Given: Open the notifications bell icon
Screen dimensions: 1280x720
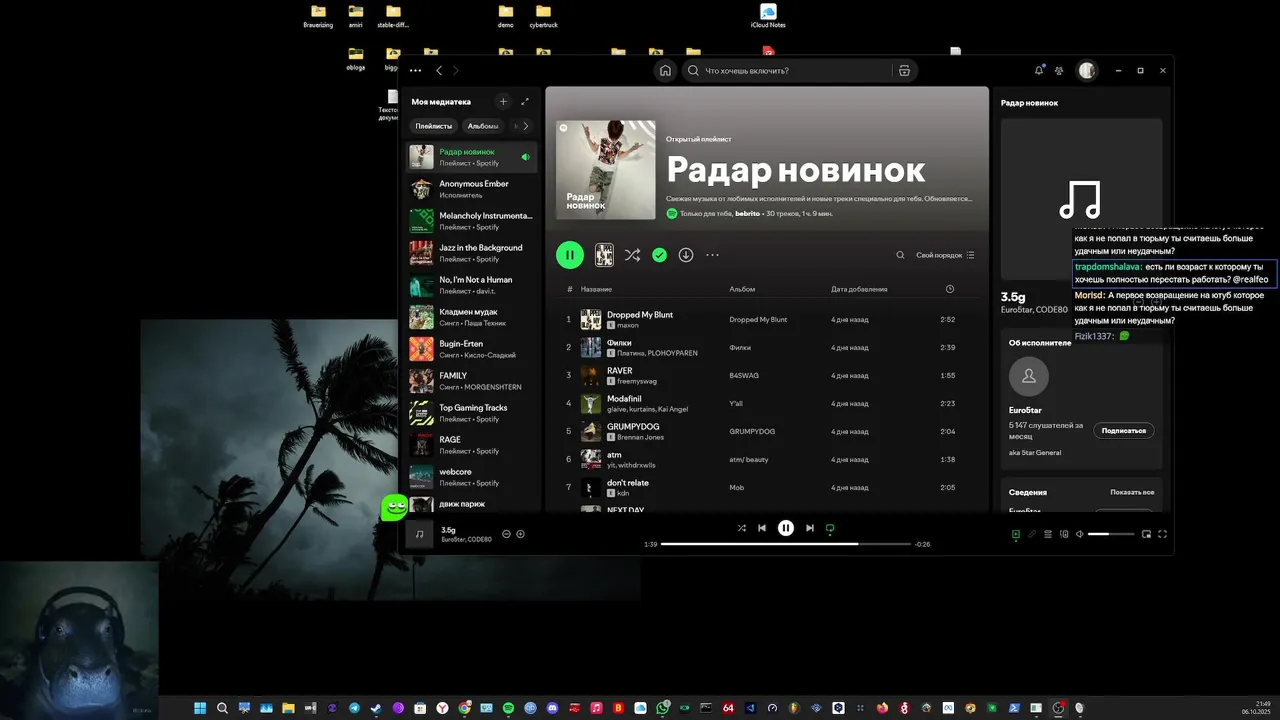Looking at the screenshot, I should [1039, 70].
